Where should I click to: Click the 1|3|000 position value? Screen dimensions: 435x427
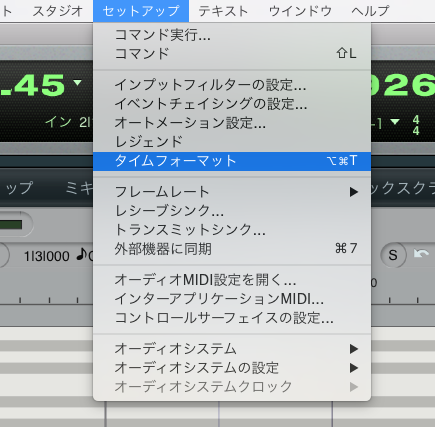[47, 256]
